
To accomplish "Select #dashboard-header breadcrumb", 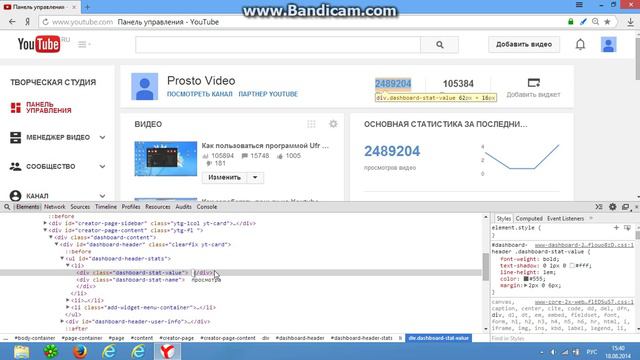I will [x=300, y=338].
